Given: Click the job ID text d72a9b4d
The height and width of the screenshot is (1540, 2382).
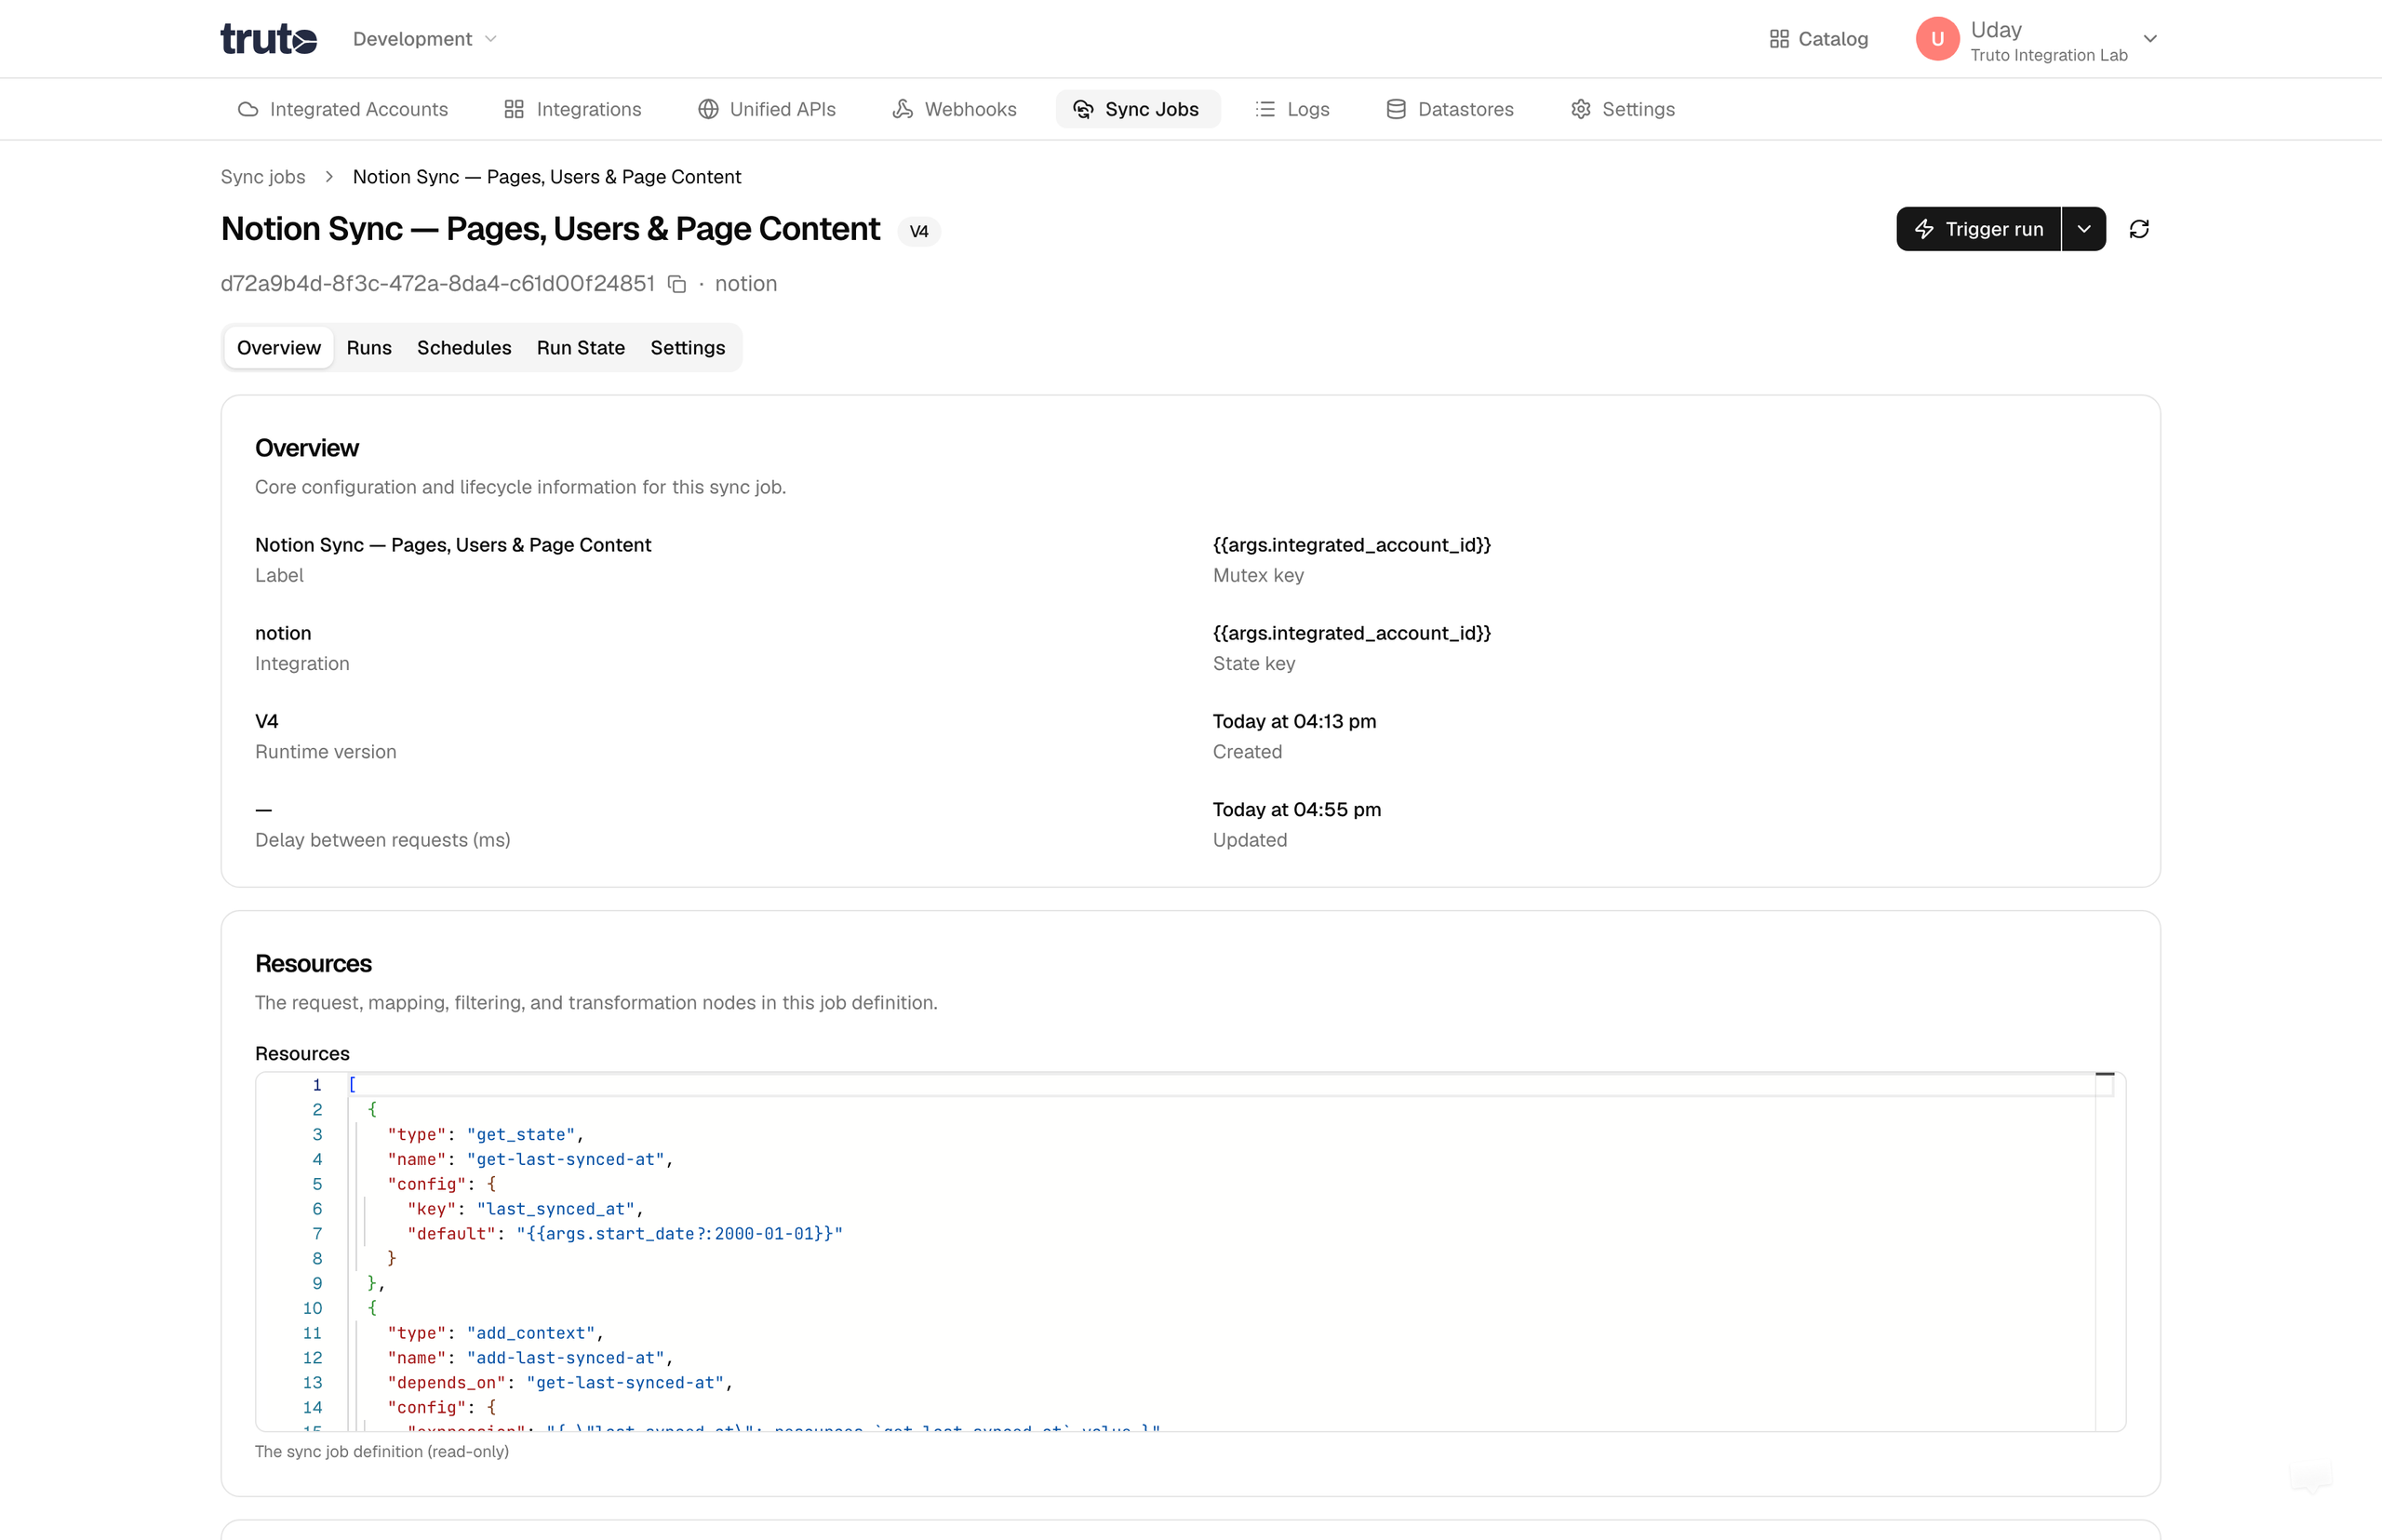Looking at the screenshot, I should (x=437, y=284).
